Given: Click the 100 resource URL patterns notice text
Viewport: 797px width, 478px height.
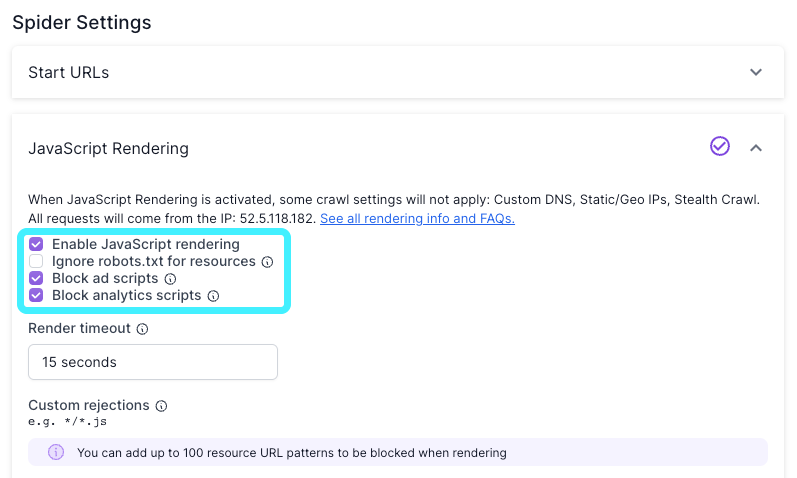Looking at the screenshot, I should point(292,453).
